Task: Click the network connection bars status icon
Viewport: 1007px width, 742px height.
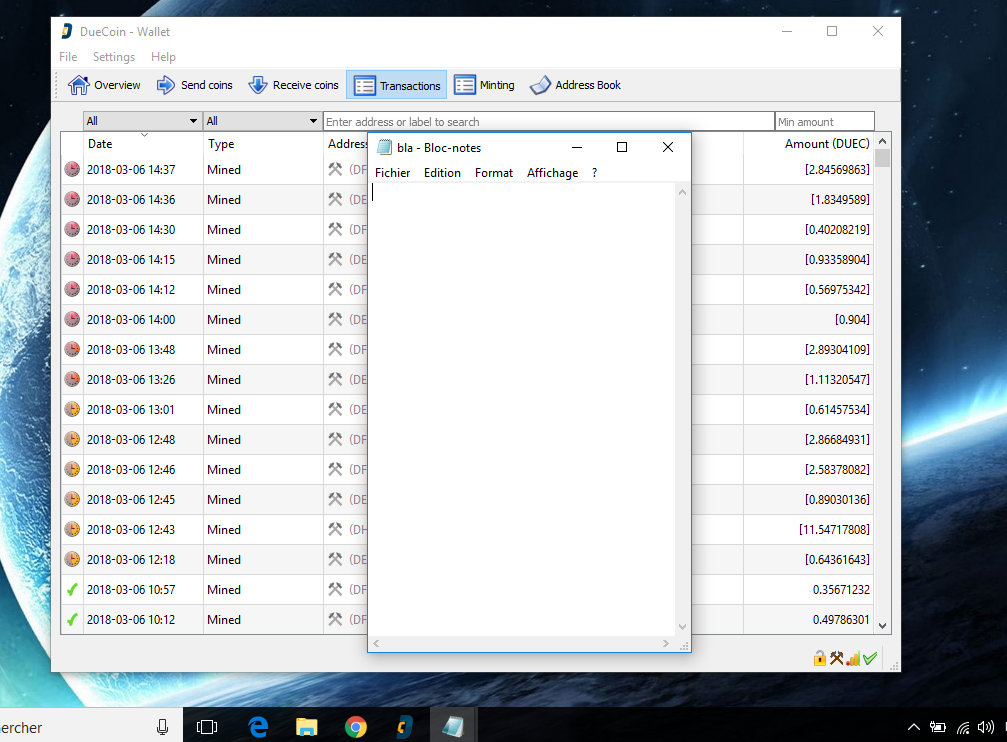Action: pos(854,658)
